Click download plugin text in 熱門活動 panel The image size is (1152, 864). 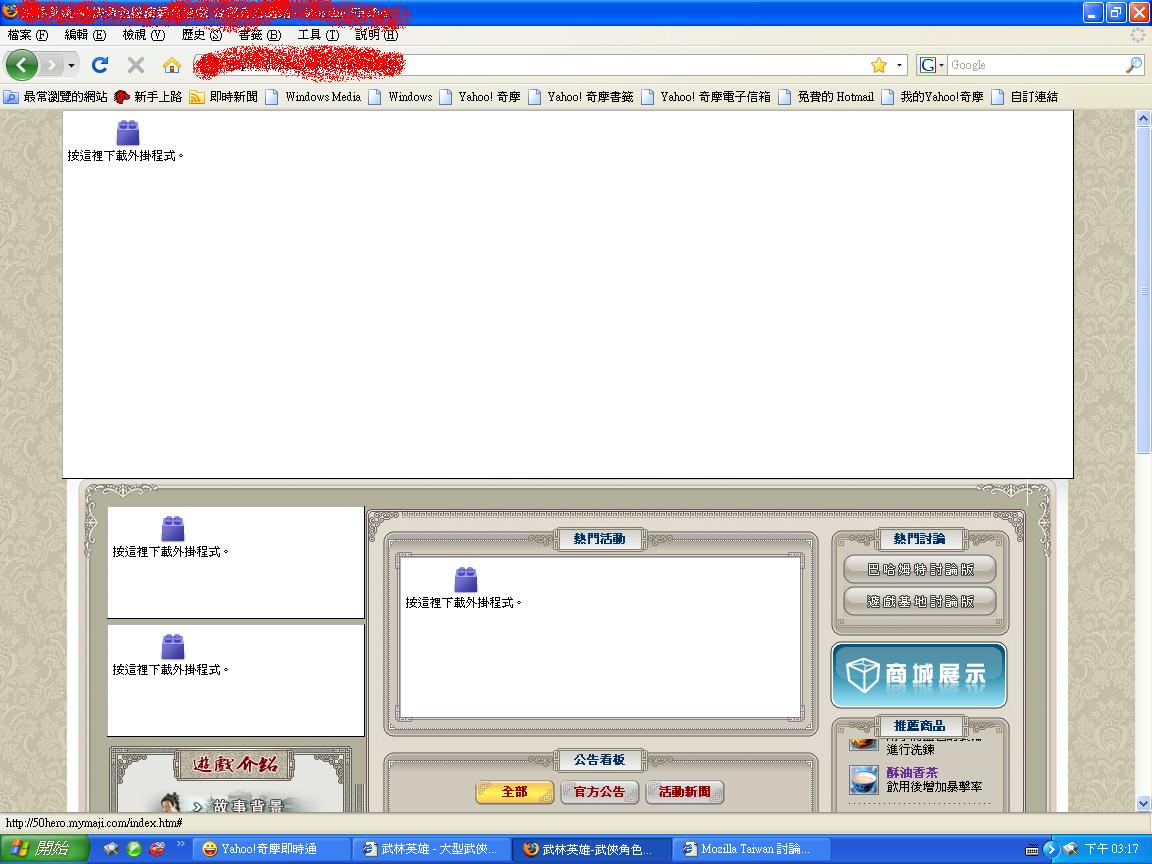click(463, 602)
